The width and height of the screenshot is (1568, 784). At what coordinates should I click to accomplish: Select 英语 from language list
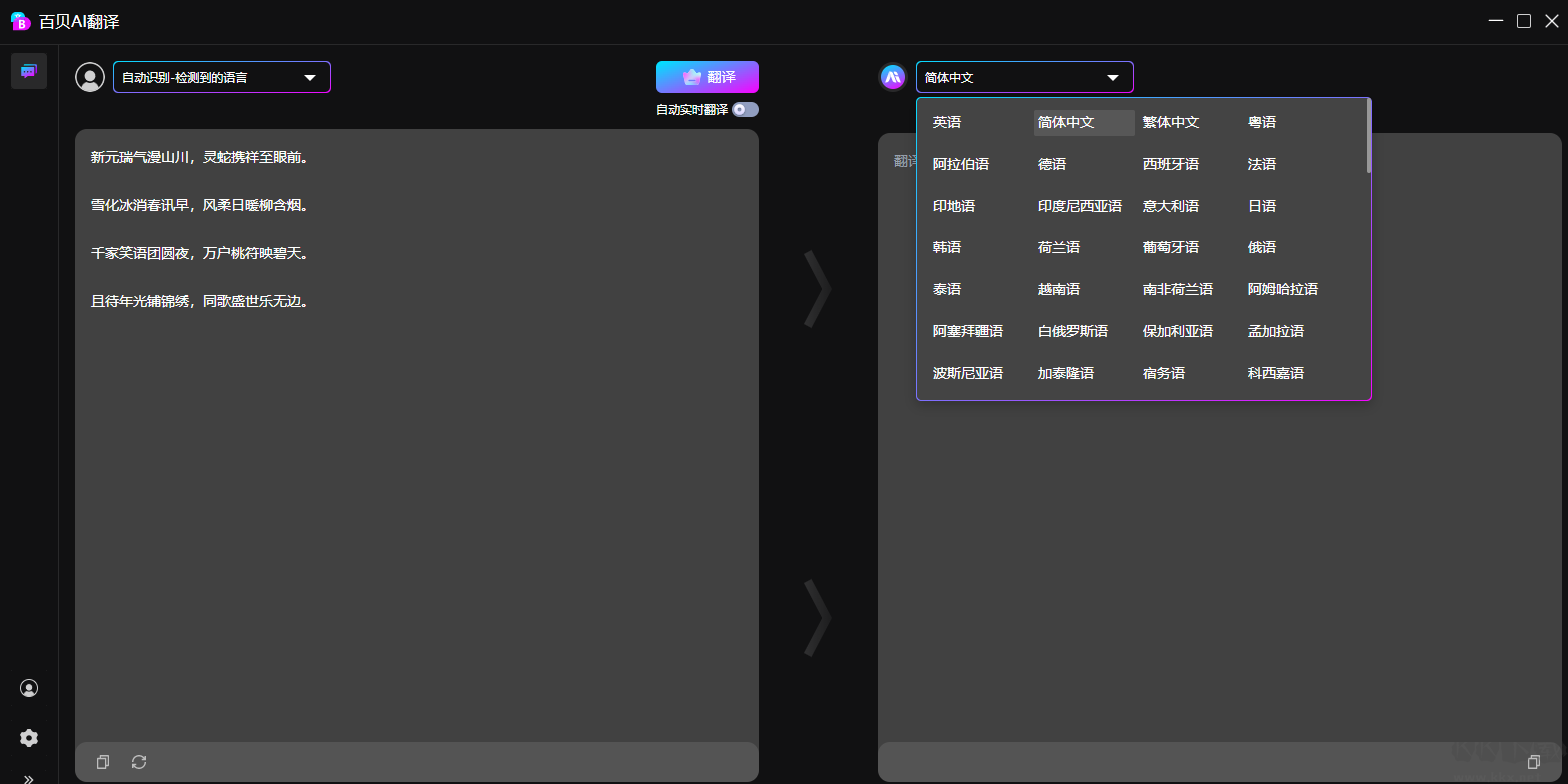coord(947,122)
